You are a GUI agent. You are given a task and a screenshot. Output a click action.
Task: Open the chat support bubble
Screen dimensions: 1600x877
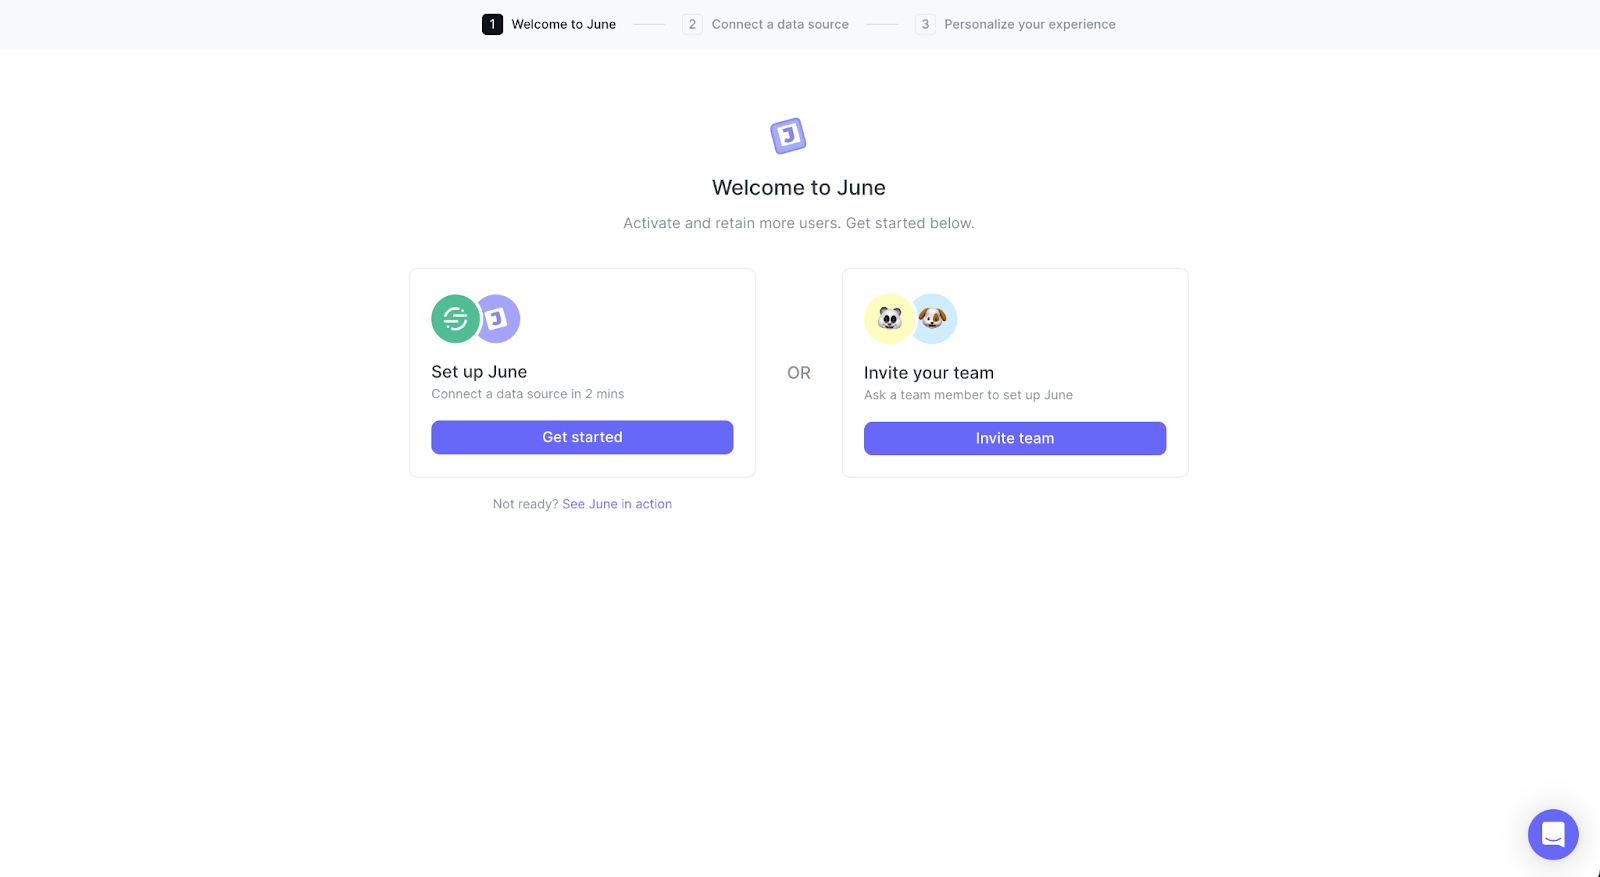1553,834
